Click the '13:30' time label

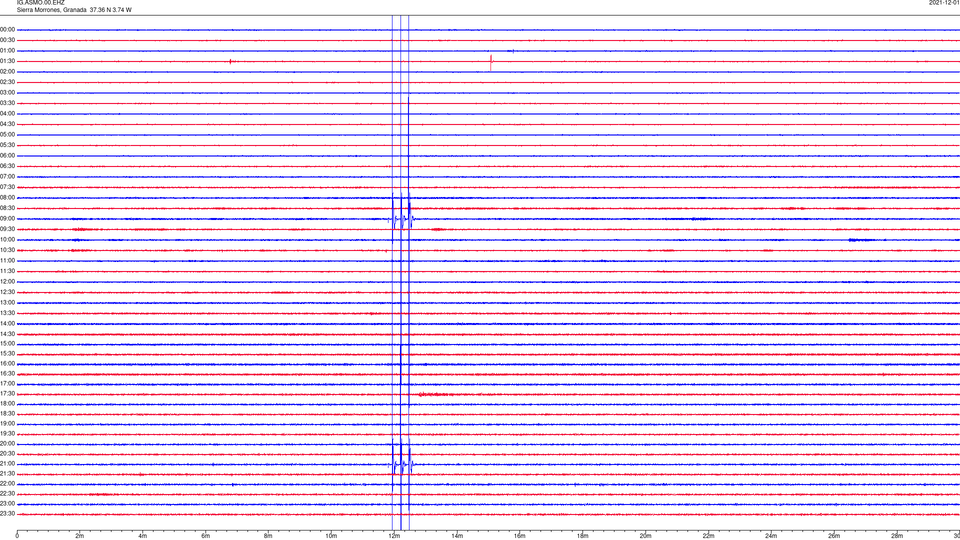coord(7,313)
